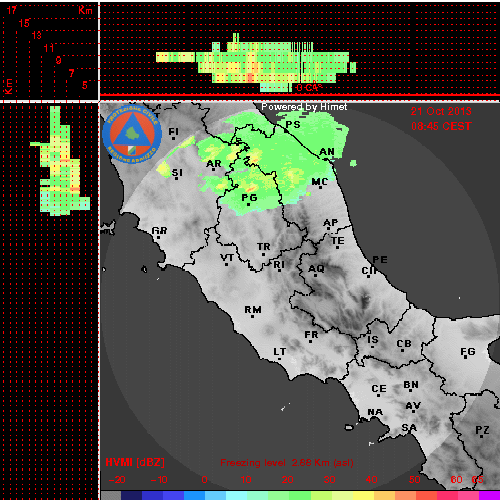
Task: Click the '20' value on dBZ scale
Action: (287, 480)
